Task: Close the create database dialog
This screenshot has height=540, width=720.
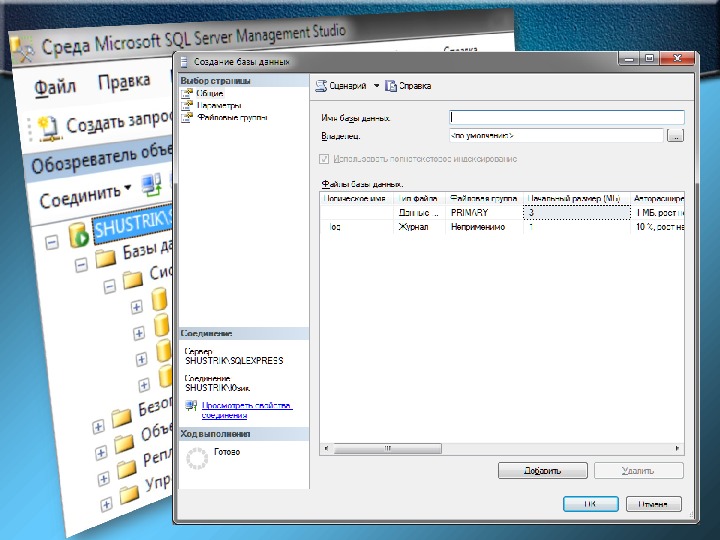Action: pos(677,58)
